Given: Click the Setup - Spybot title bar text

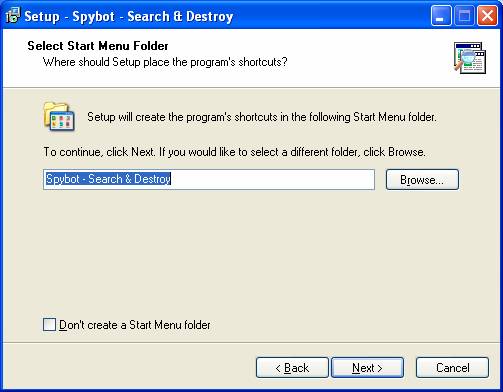Looking at the screenshot, I should 128,16.
